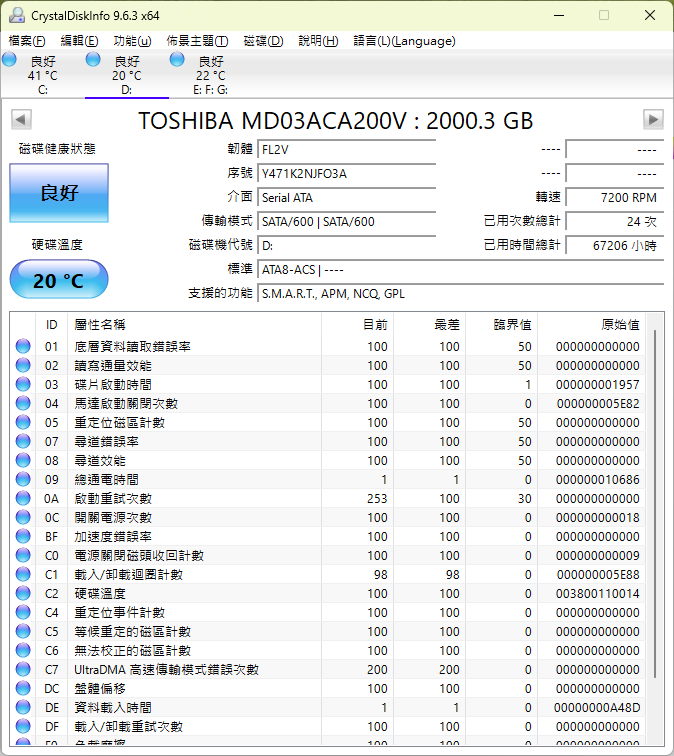
Task: Click the 轉速 value 7200 RPM
Action: pyautogui.click(x=615, y=198)
